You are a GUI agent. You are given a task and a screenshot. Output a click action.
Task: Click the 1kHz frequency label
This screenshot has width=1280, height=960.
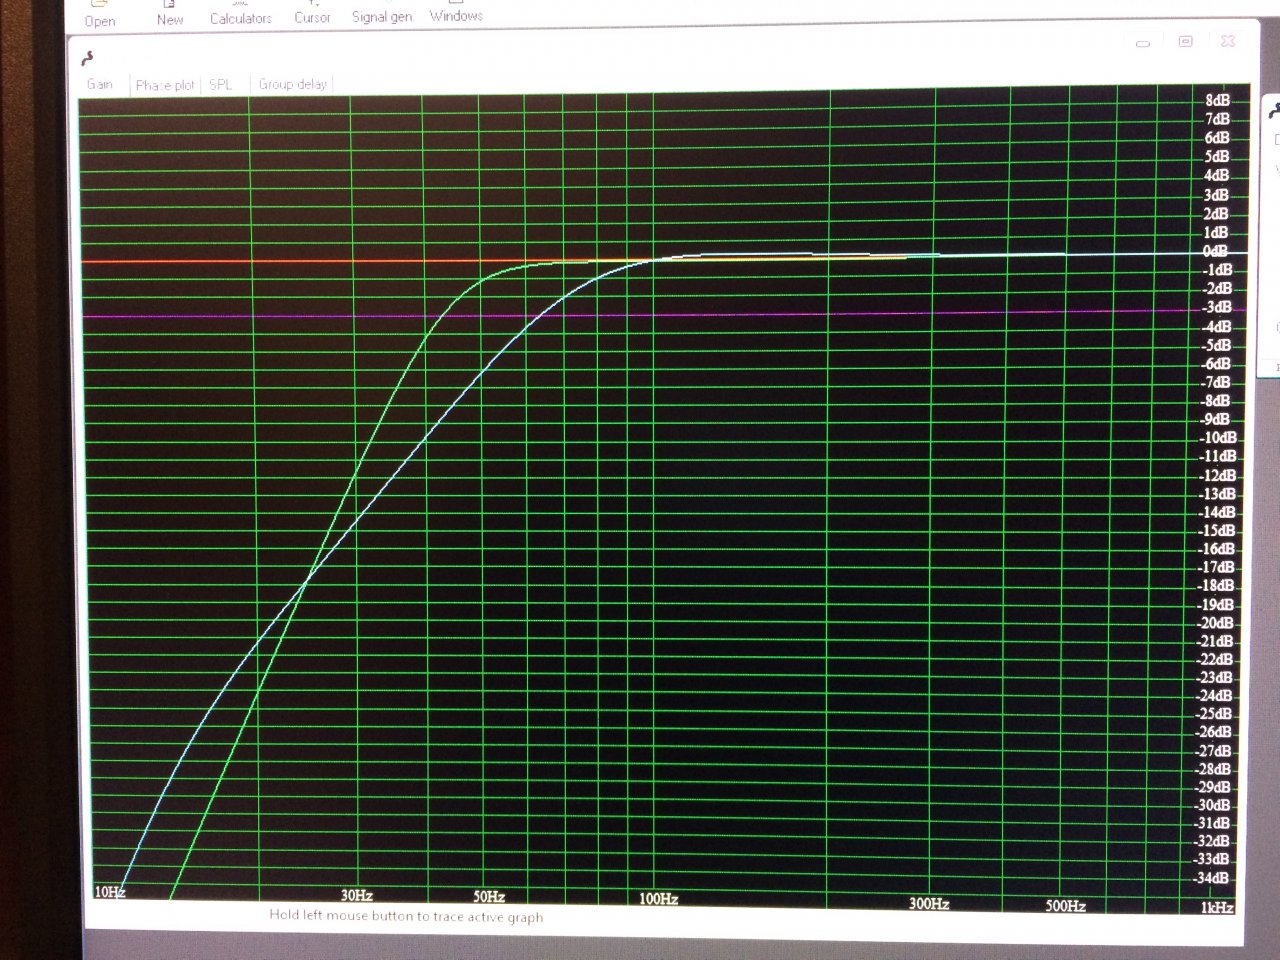(1217, 908)
